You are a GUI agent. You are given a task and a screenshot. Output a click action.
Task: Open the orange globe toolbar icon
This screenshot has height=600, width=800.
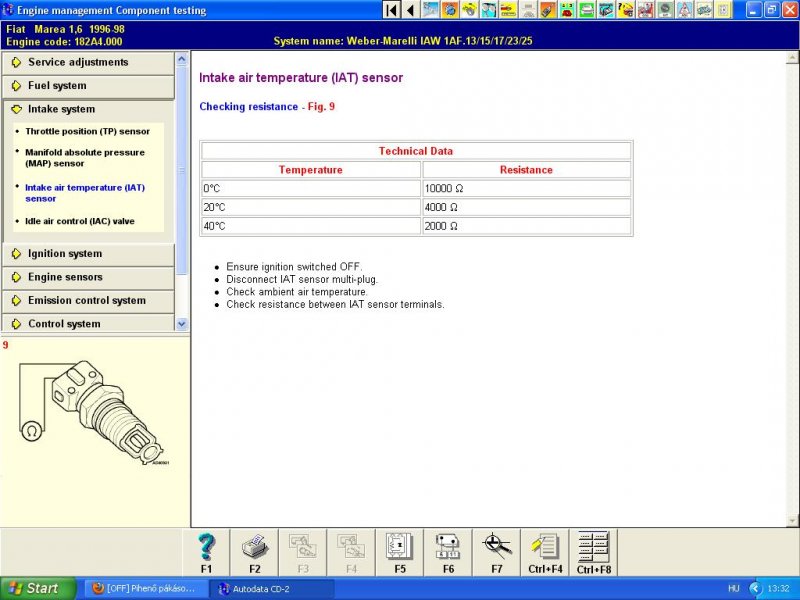450,10
